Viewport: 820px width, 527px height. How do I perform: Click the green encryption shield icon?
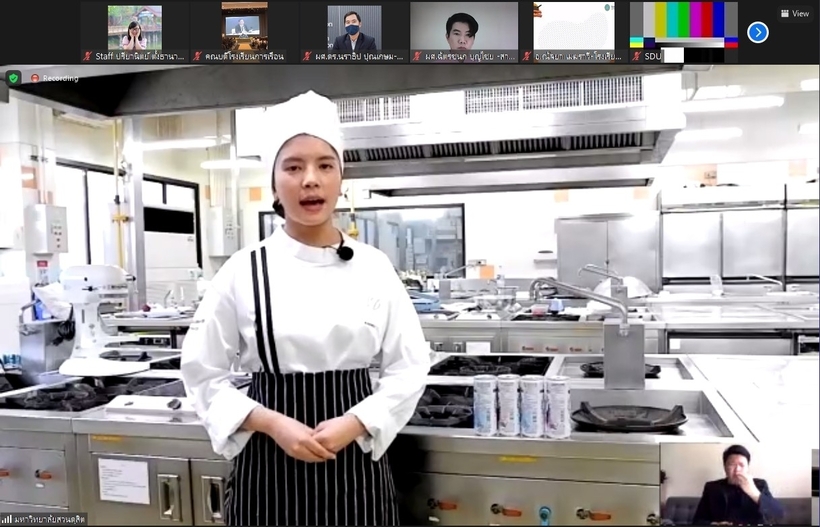click(x=13, y=77)
